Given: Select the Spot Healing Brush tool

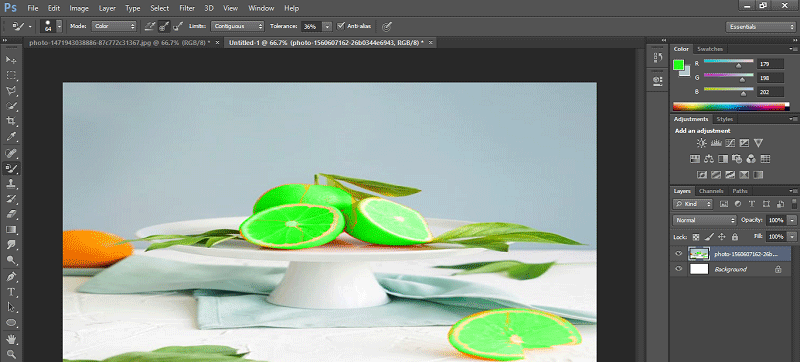Looking at the screenshot, I should (x=11, y=152).
